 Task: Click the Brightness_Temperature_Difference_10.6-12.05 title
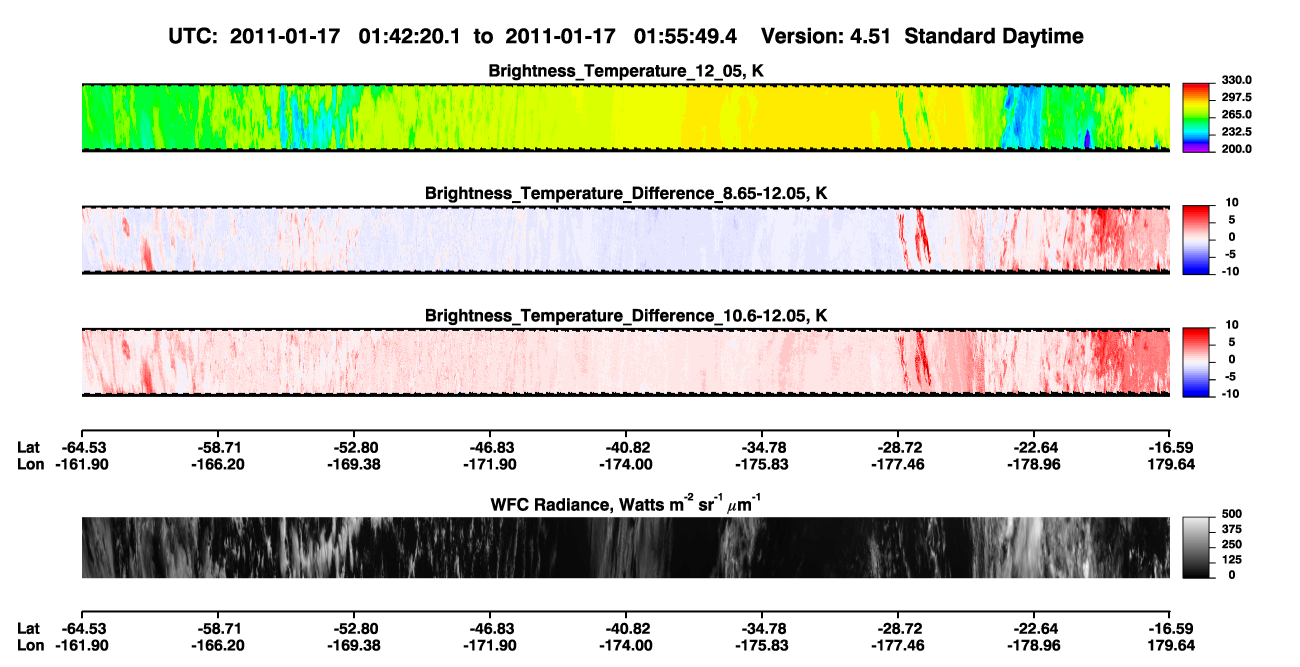coord(626,316)
